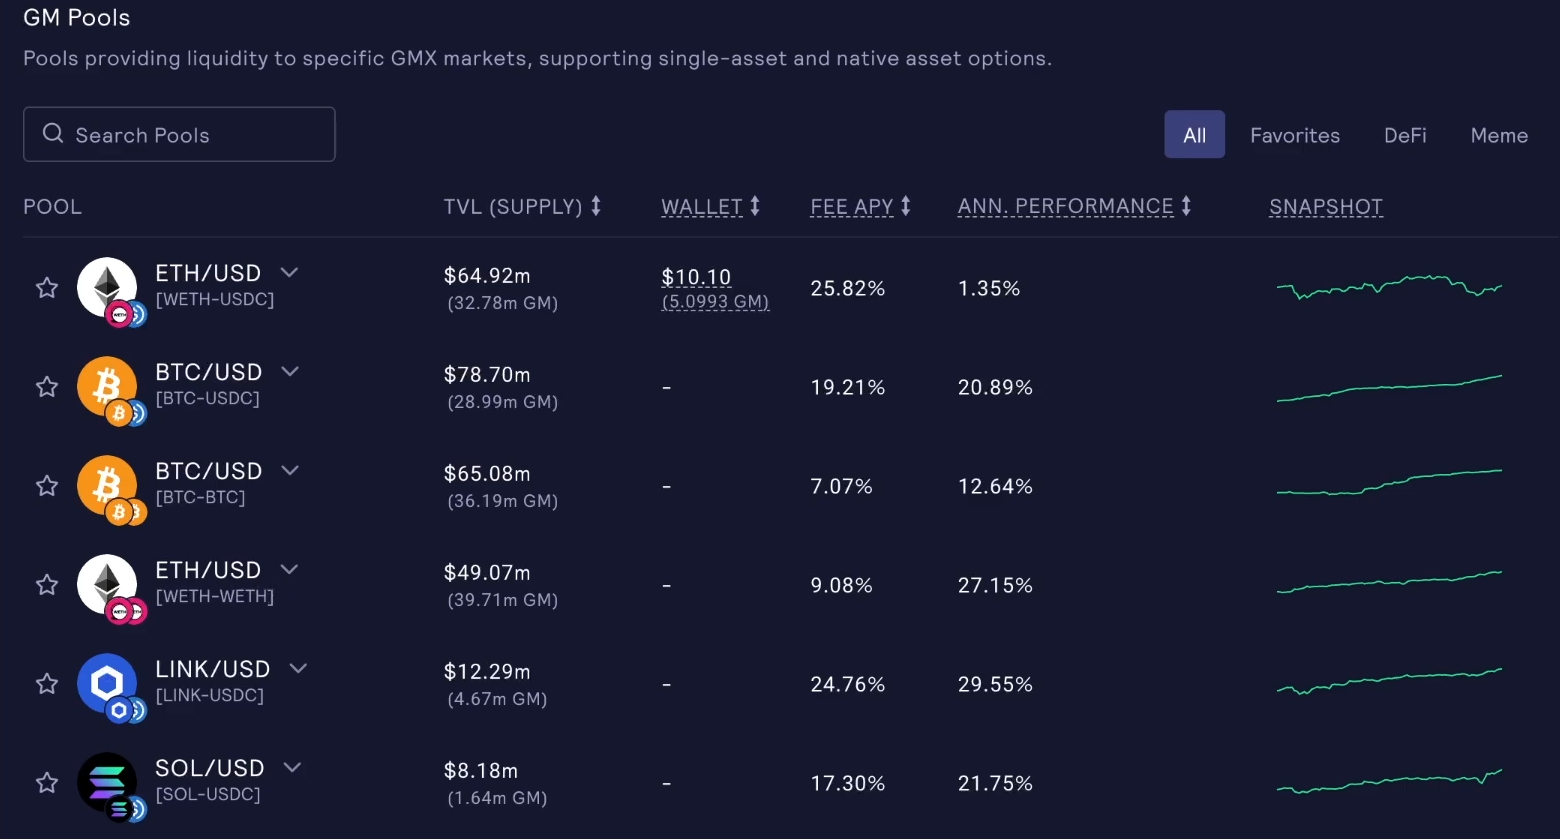Sort pools by Ann. Performance arrows
1560x839 pixels.
click(x=1186, y=206)
